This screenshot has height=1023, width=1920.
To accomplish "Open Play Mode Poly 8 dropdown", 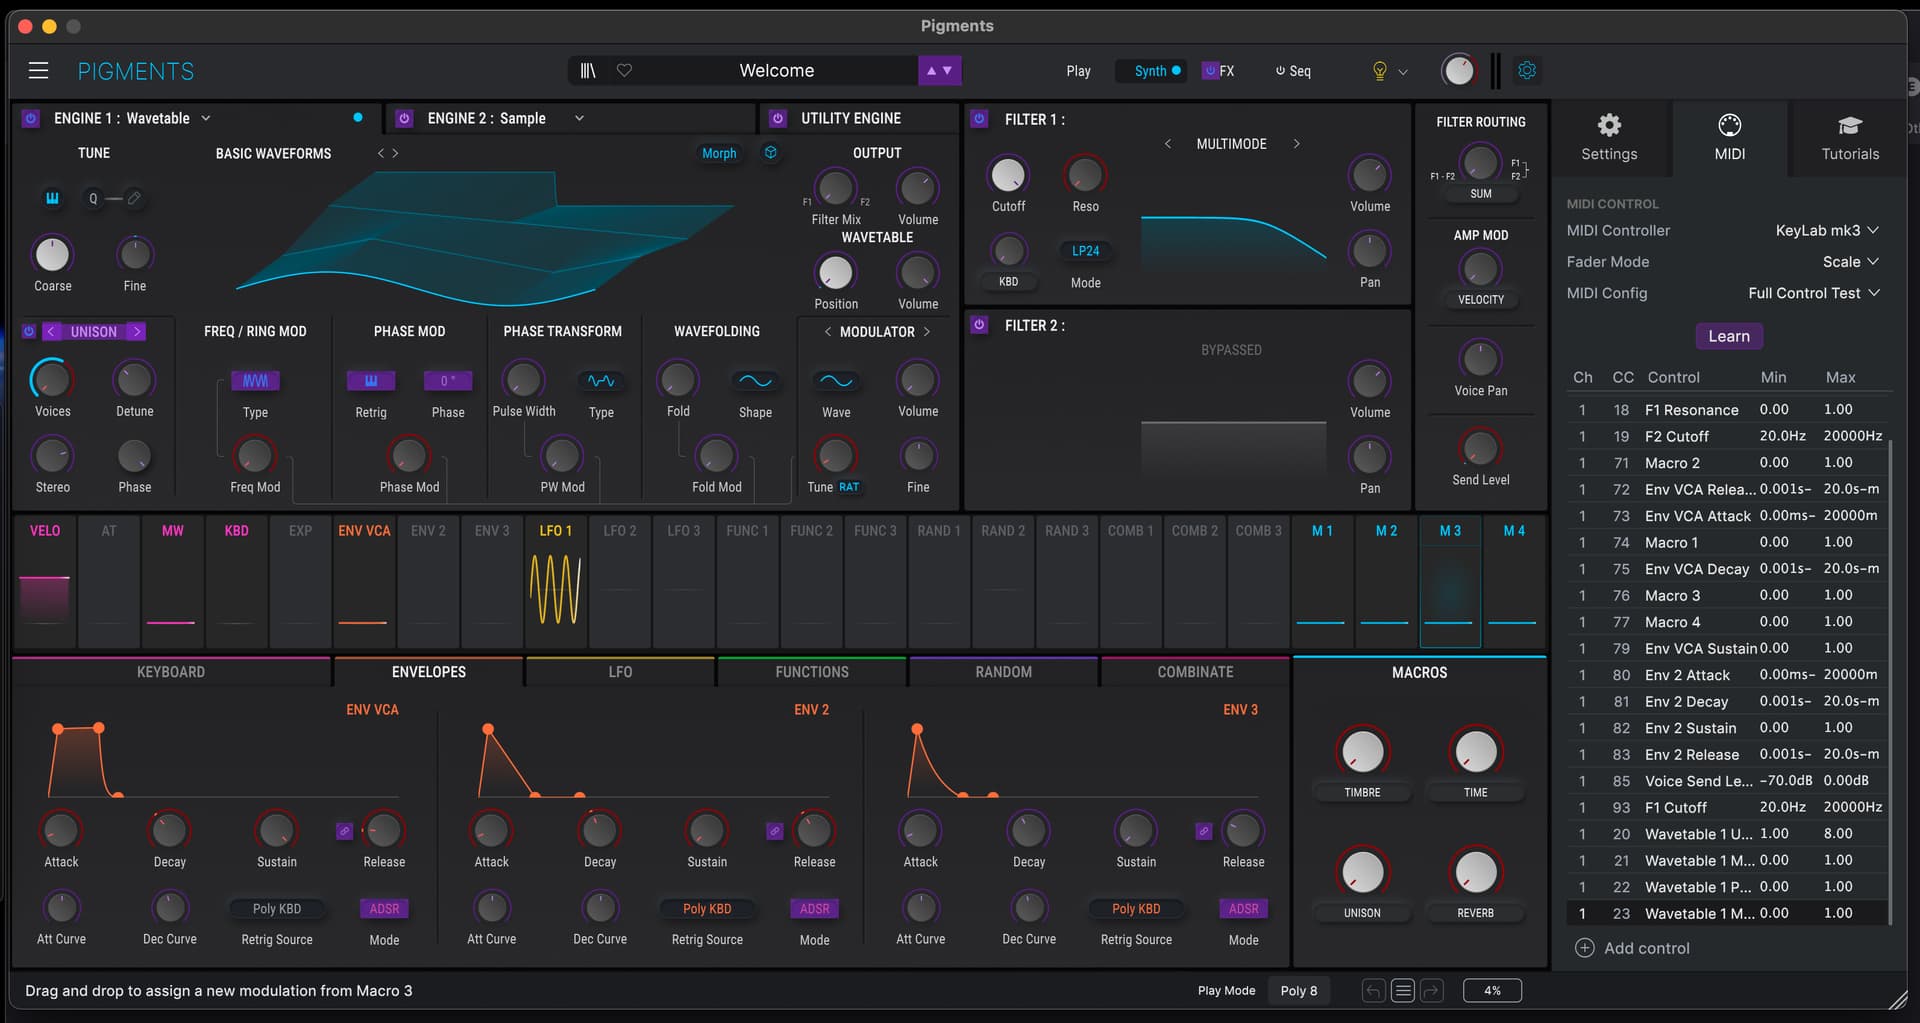I will (1298, 991).
